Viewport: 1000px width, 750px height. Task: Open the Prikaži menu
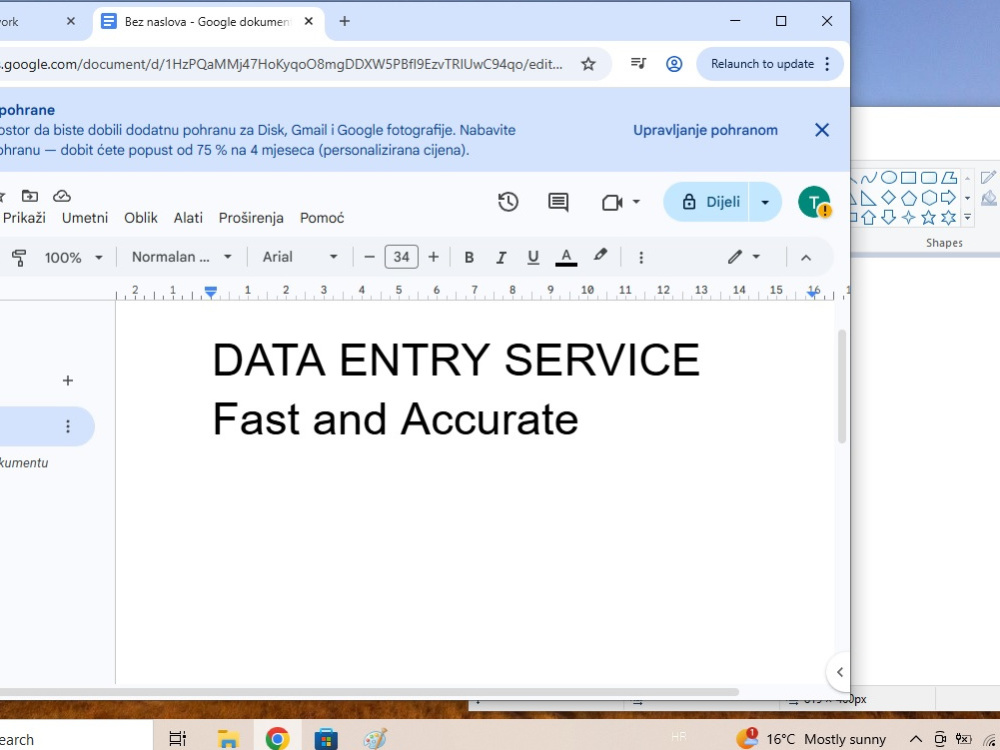pyautogui.click(x=24, y=218)
